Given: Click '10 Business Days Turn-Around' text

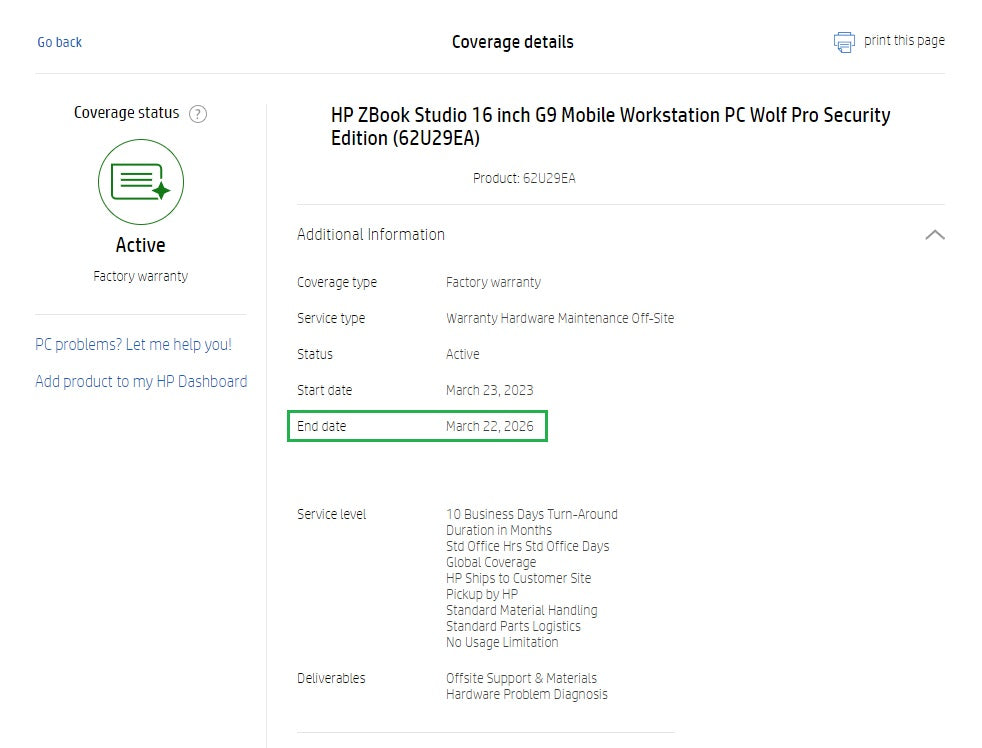Looking at the screenshot, I should click(x=532, y=514).
